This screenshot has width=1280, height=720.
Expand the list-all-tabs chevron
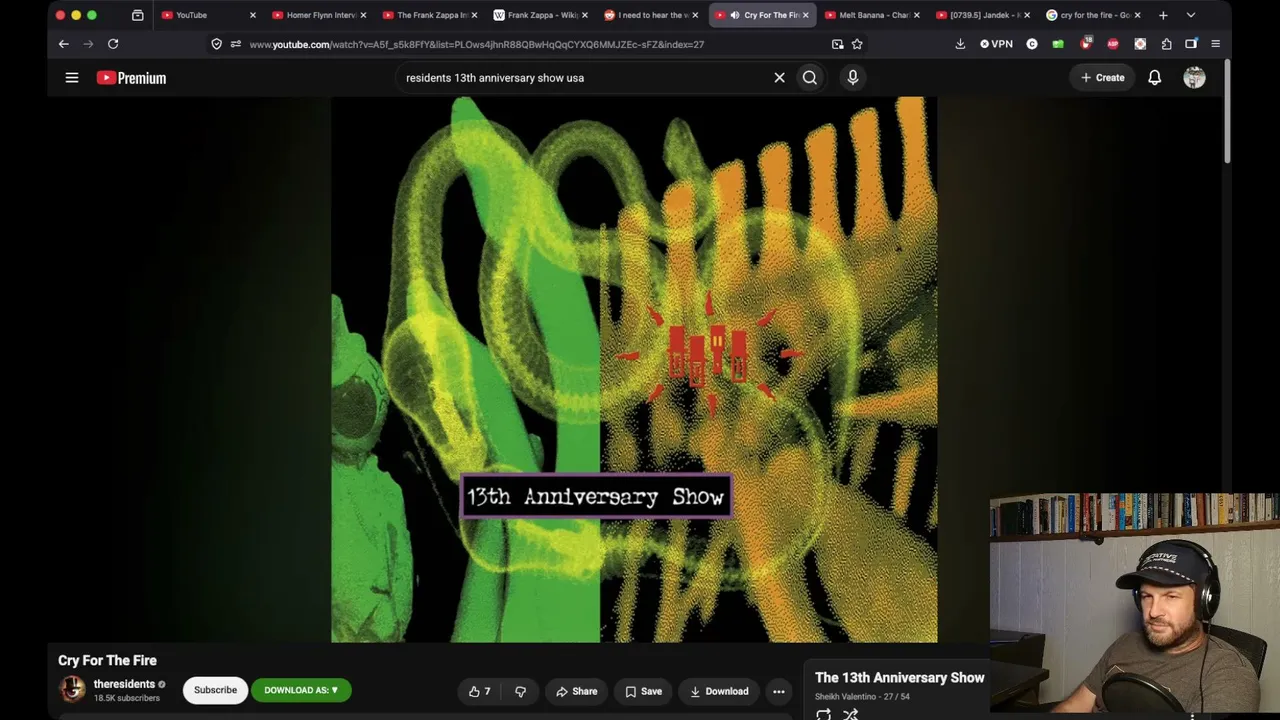[1190, 15]
